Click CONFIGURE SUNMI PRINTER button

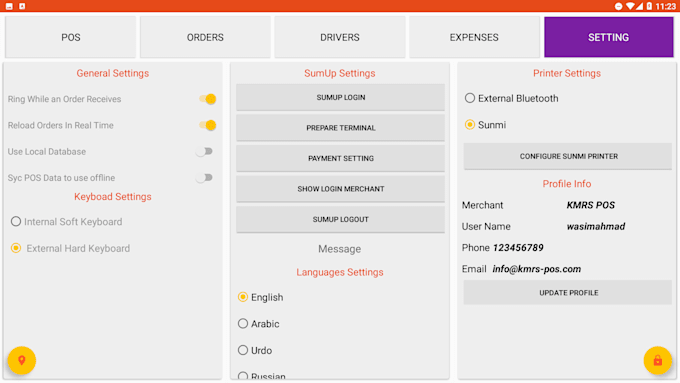coord(568,156)
